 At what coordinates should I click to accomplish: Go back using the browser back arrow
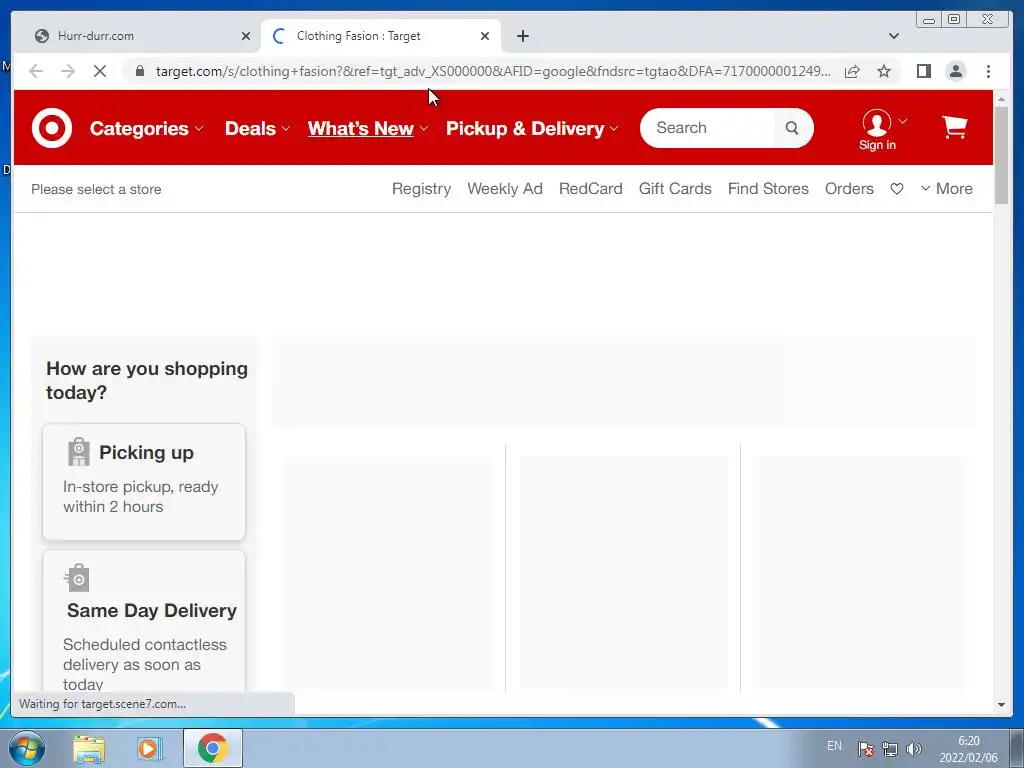(36, 71)
